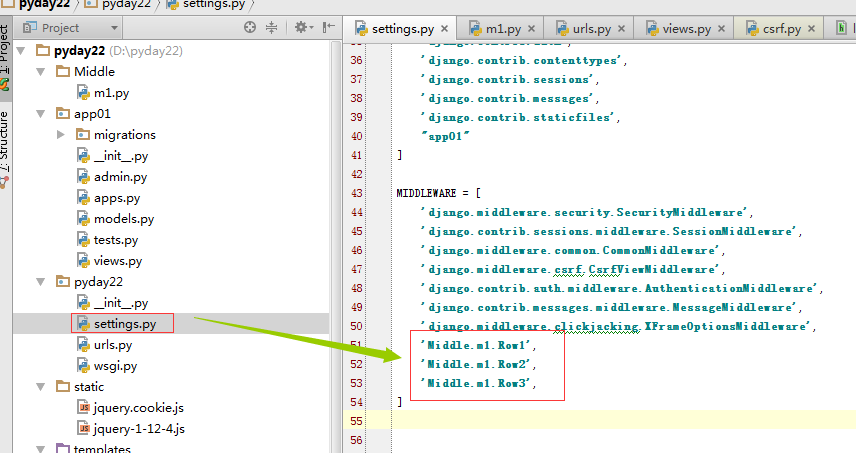Select wsgi.py in the project tree
The height and width of the screenshot is (453, 856).
pyautogui.click(x=115, y=366)
